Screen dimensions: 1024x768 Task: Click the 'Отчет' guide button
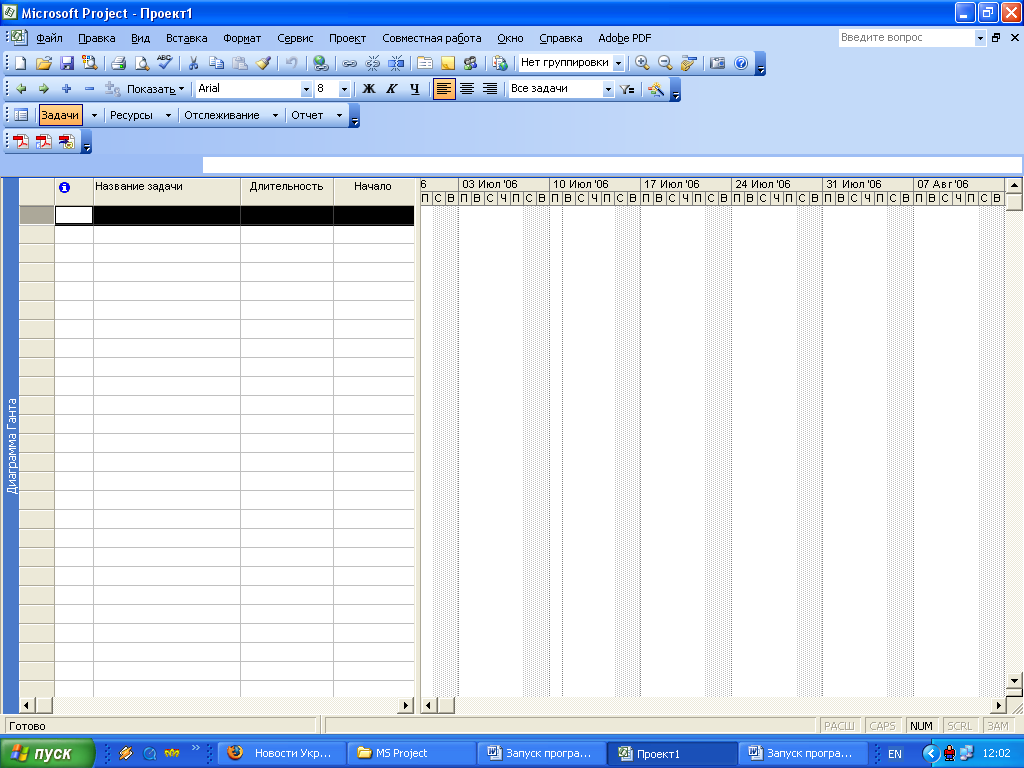coord(307,115)
